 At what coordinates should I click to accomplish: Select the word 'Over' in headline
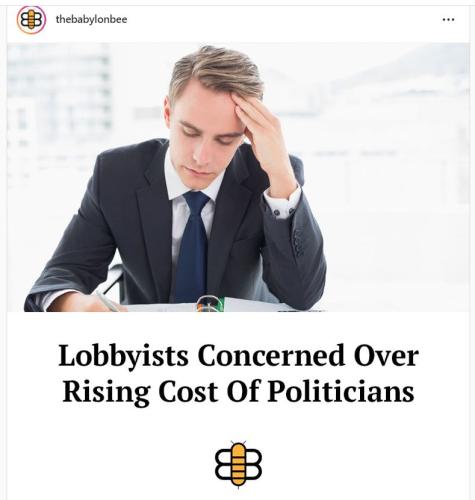coord(386,355)
